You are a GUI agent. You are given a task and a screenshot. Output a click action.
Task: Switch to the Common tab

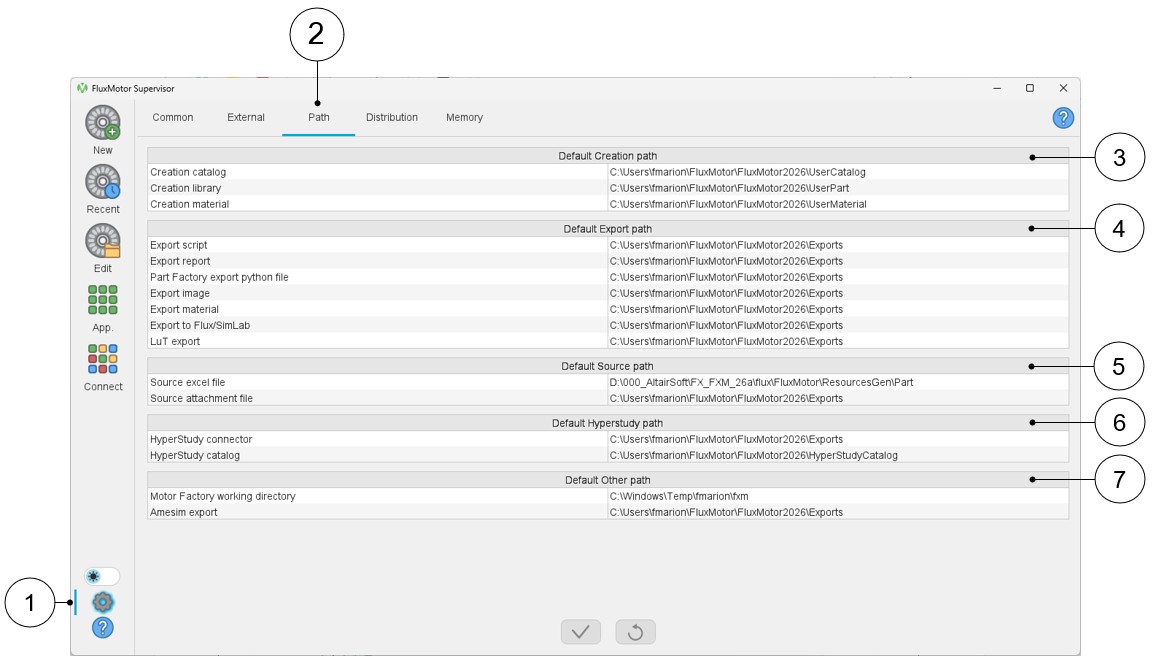173,118
